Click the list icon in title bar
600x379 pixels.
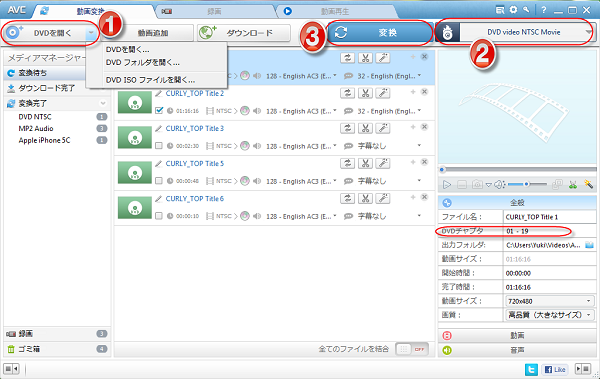pyautogui.click(x=500, y=10)
